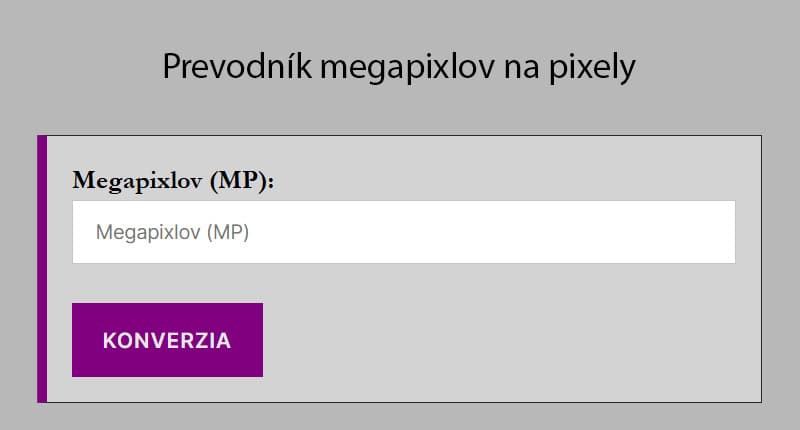The height and width of the screenshot is (430, 800).
Task: Click the Megapixlov (MP) input field
Action: [403, 232]
